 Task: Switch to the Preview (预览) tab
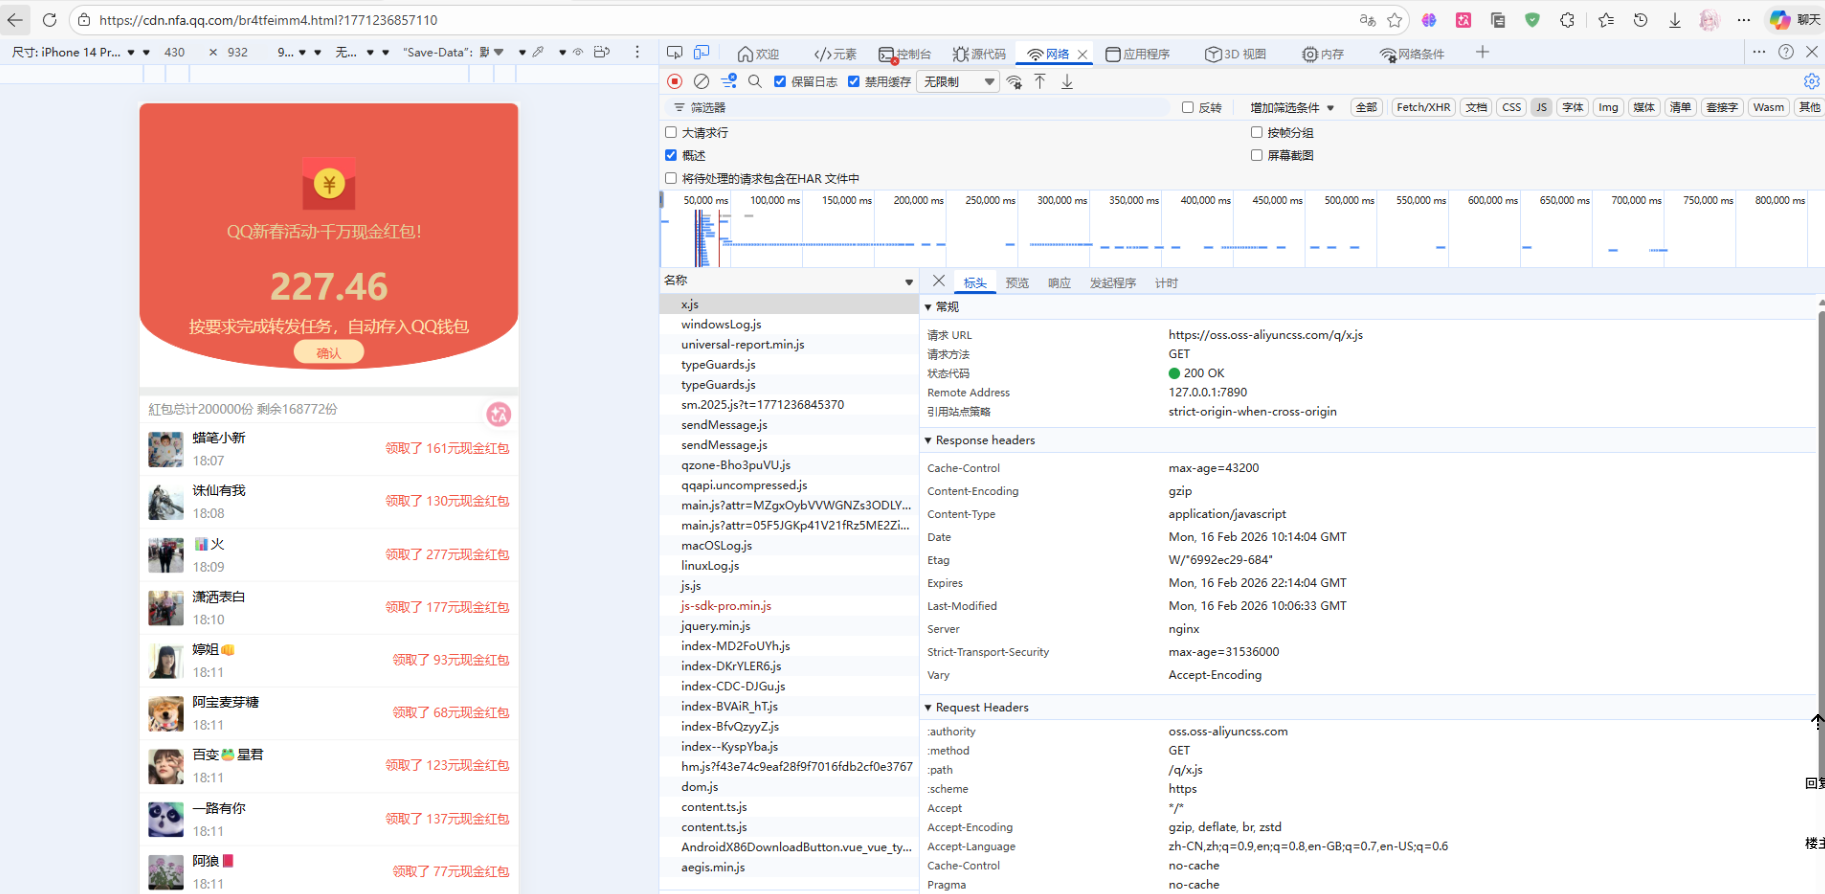(x=1017, y=283)
